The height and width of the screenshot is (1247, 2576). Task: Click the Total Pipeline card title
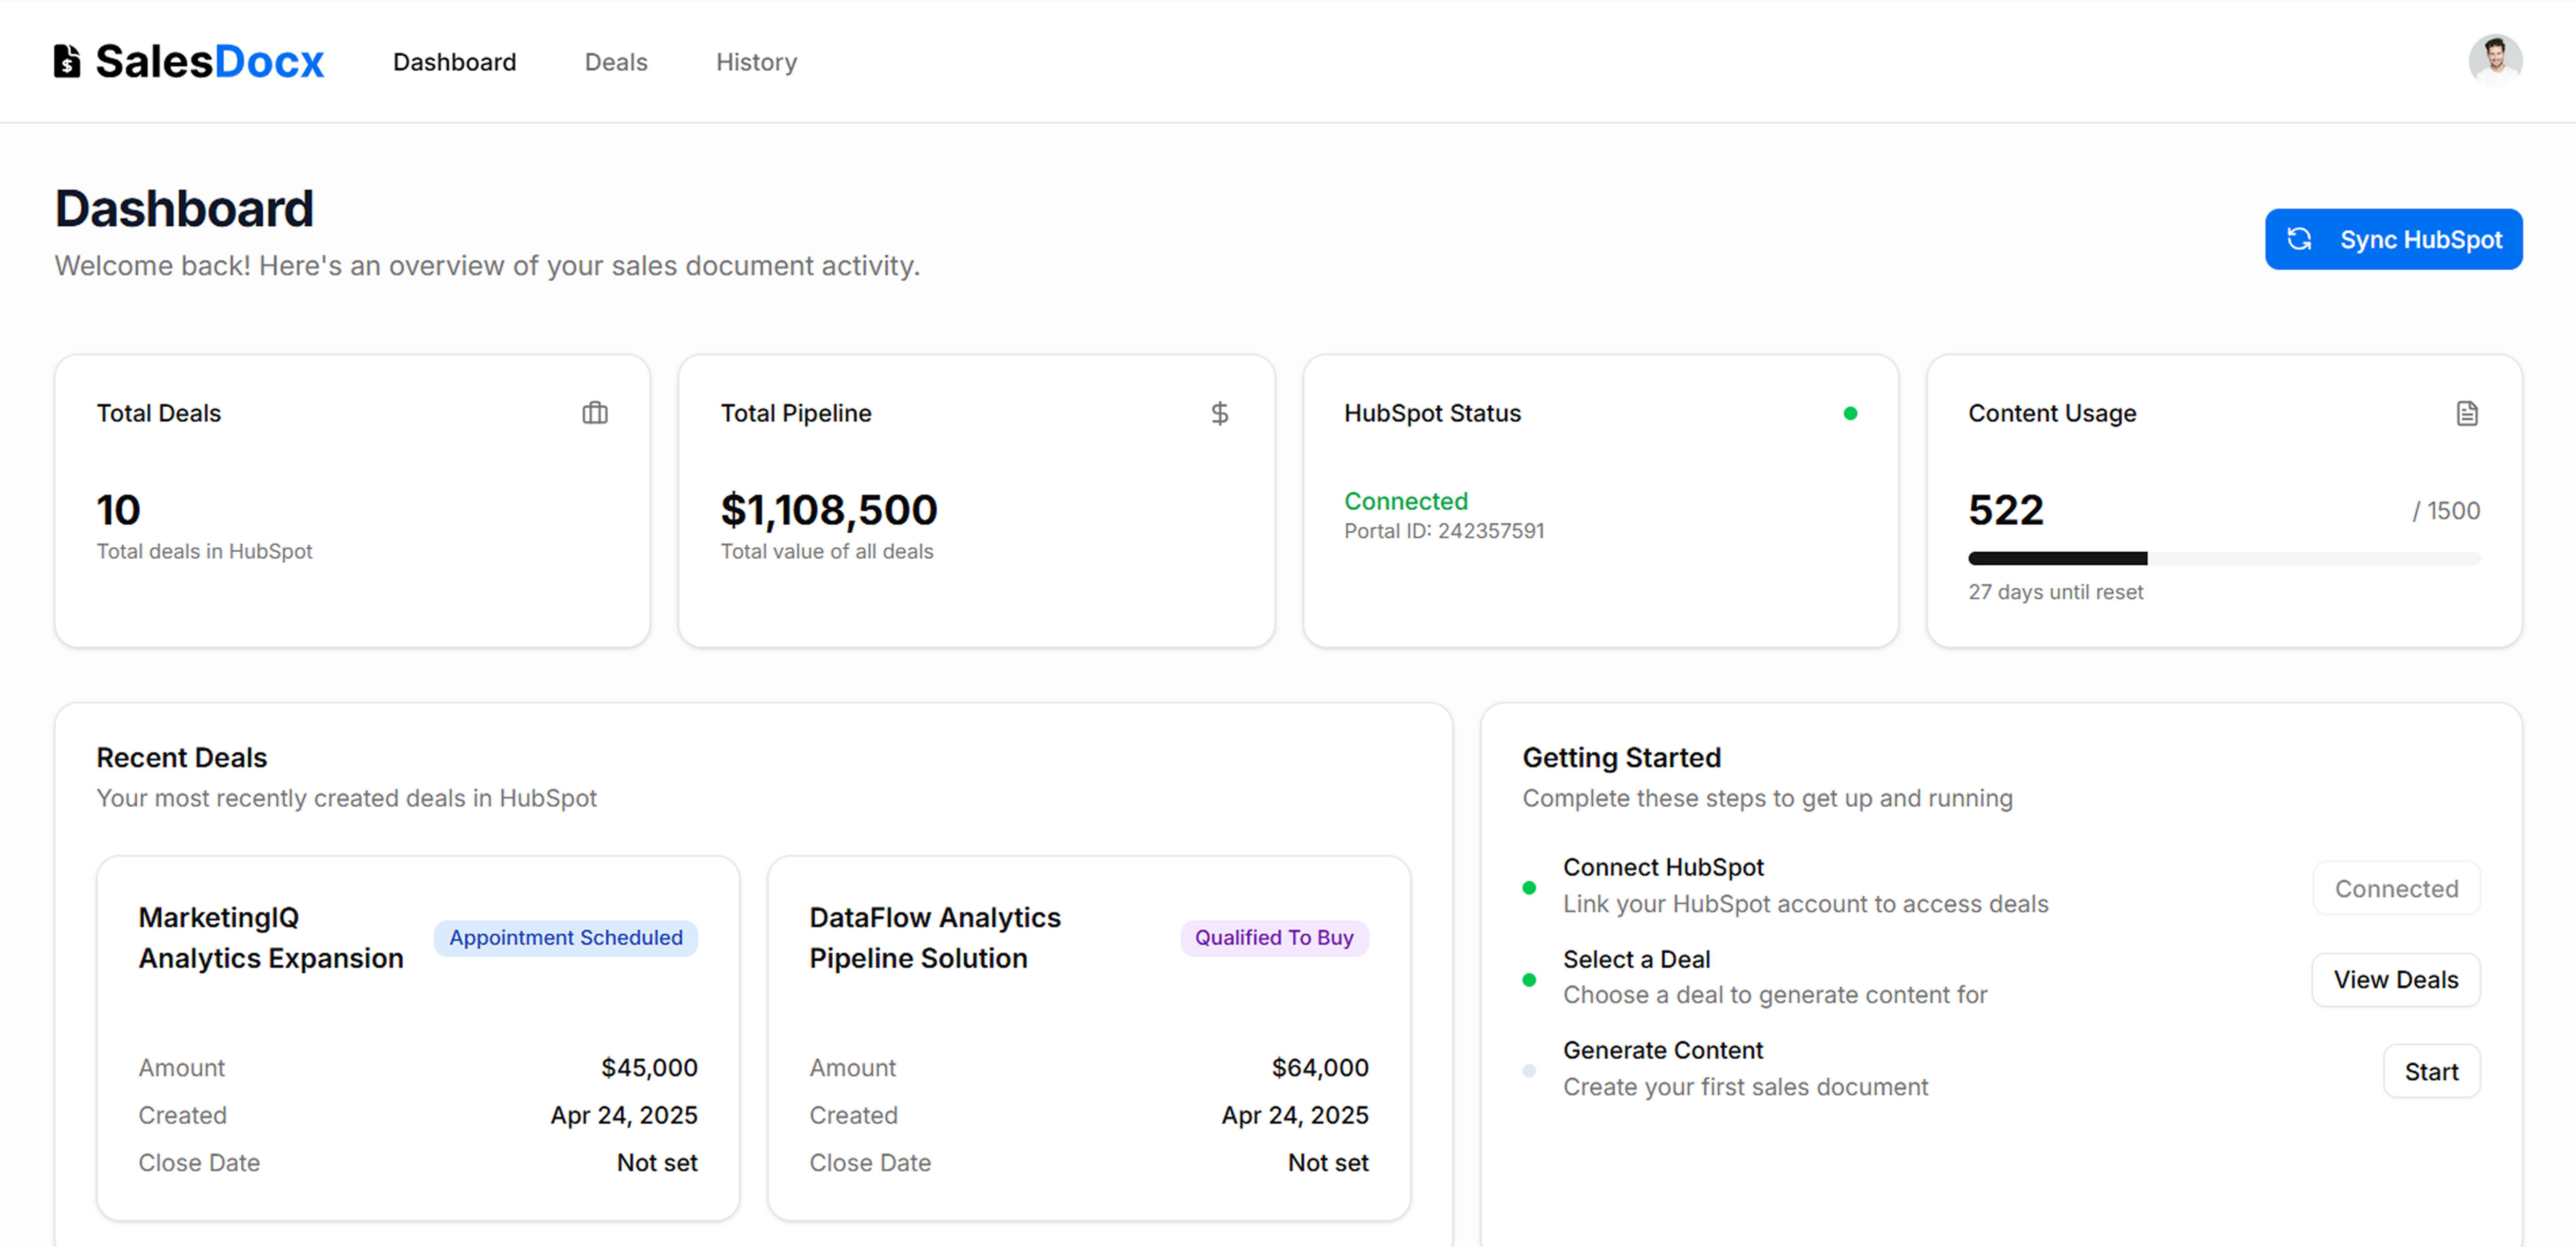pyautogui.click(x=796, y=413)
